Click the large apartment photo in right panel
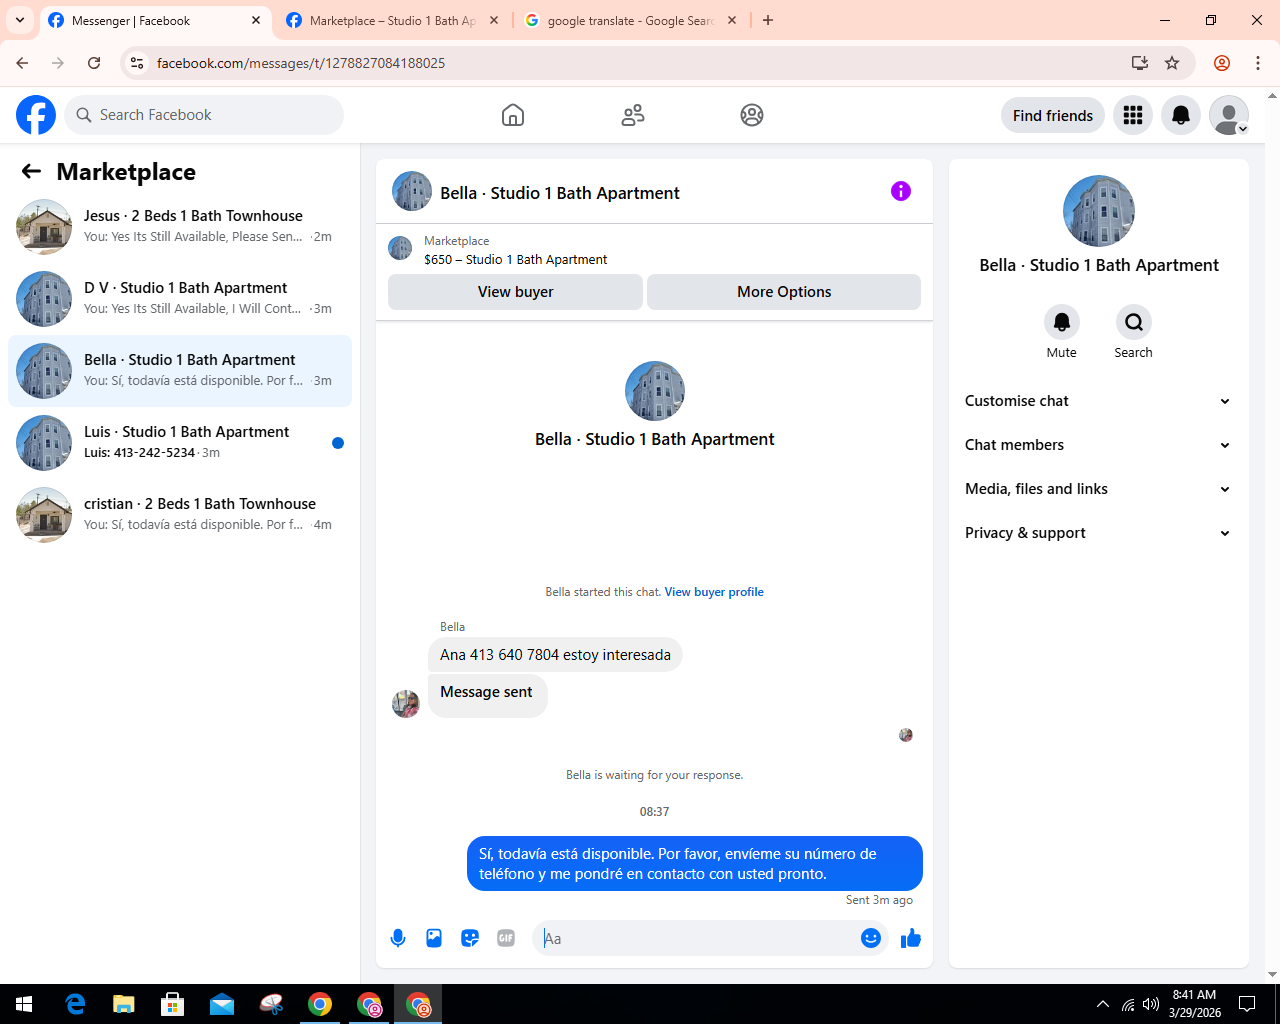 coord(1099,211)
